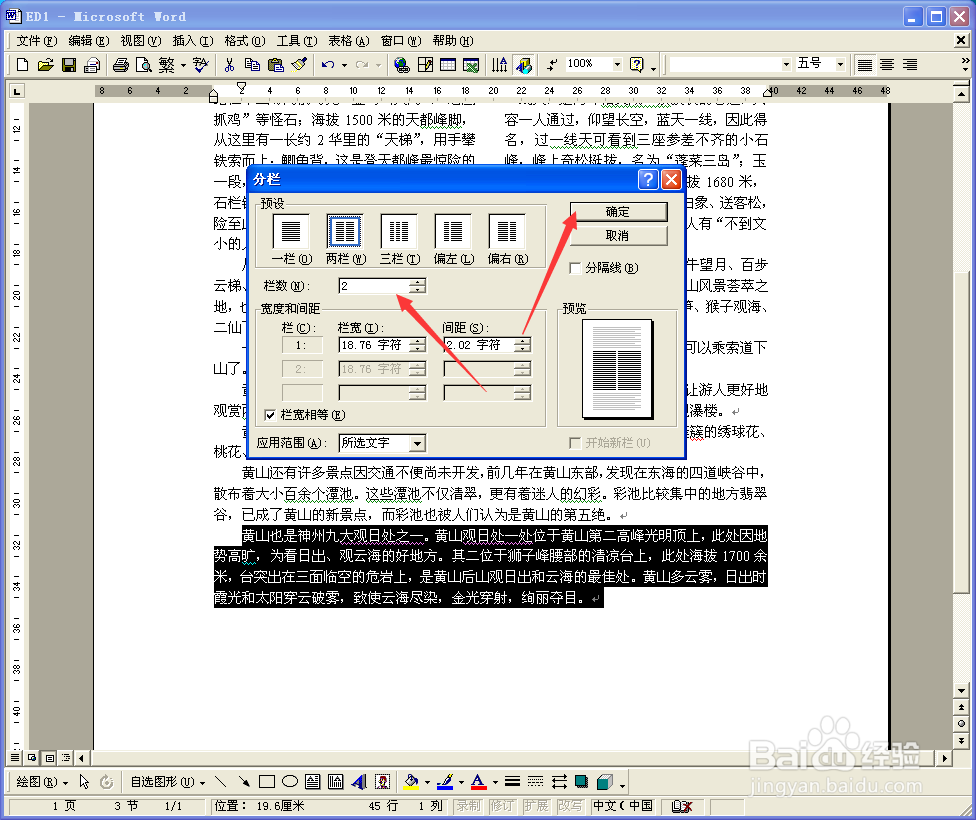Select the Oval shape tool
Viewport: 976px width, 820px height.
tap(290, 781)
